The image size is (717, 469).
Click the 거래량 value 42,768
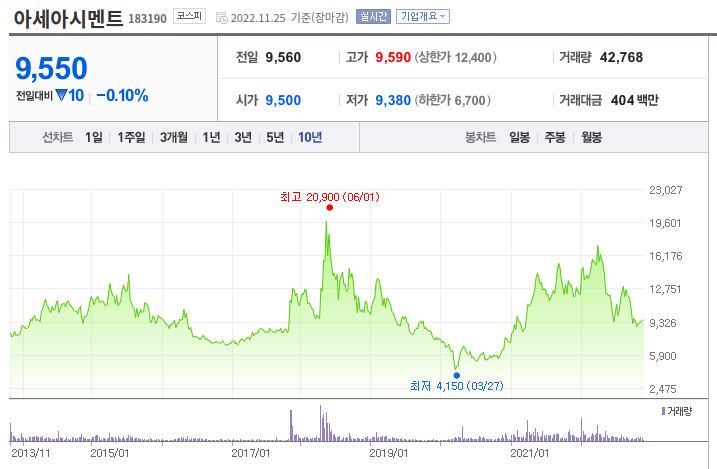[621, 57]
